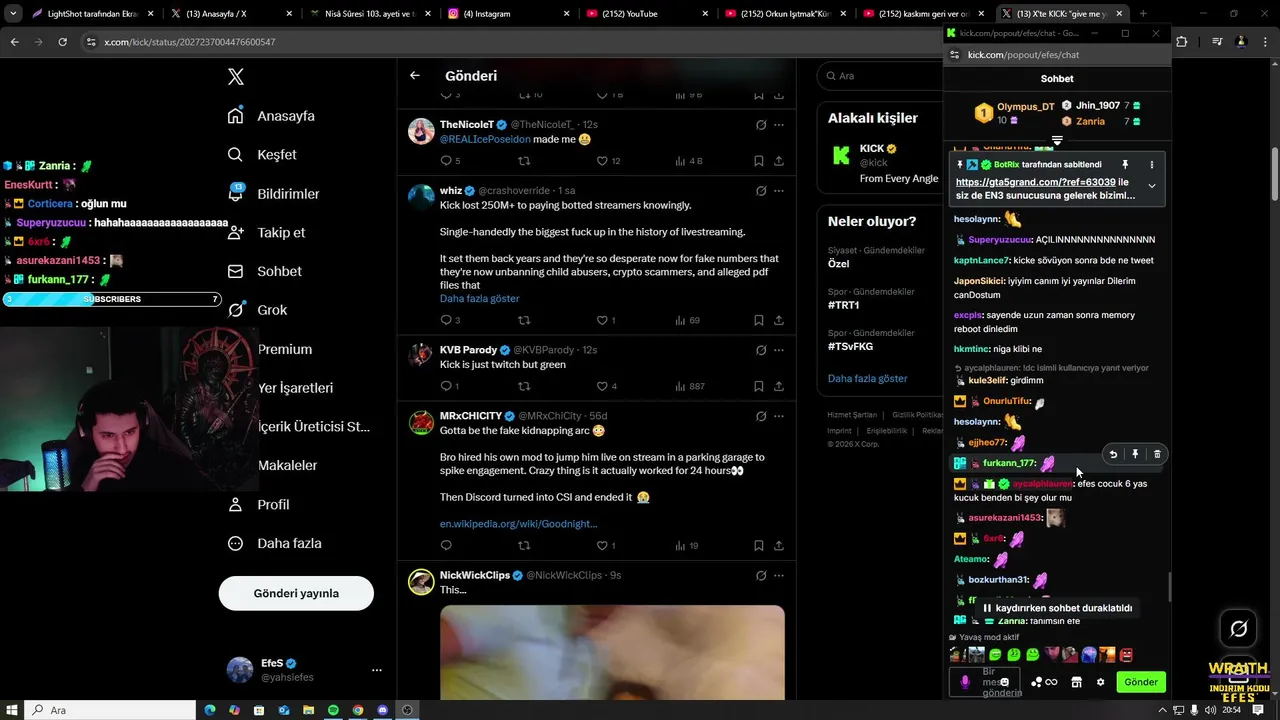Open Grok from the X sidebar
Screen dimensions: 1280x720
(x=257, y=310)
